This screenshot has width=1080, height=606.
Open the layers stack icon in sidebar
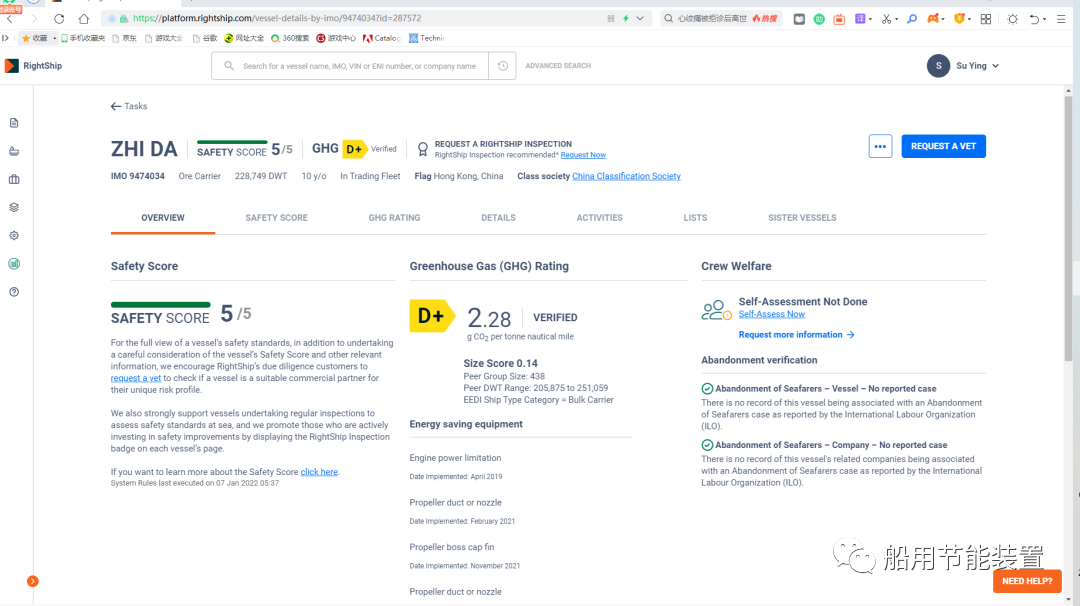[14, 207]
